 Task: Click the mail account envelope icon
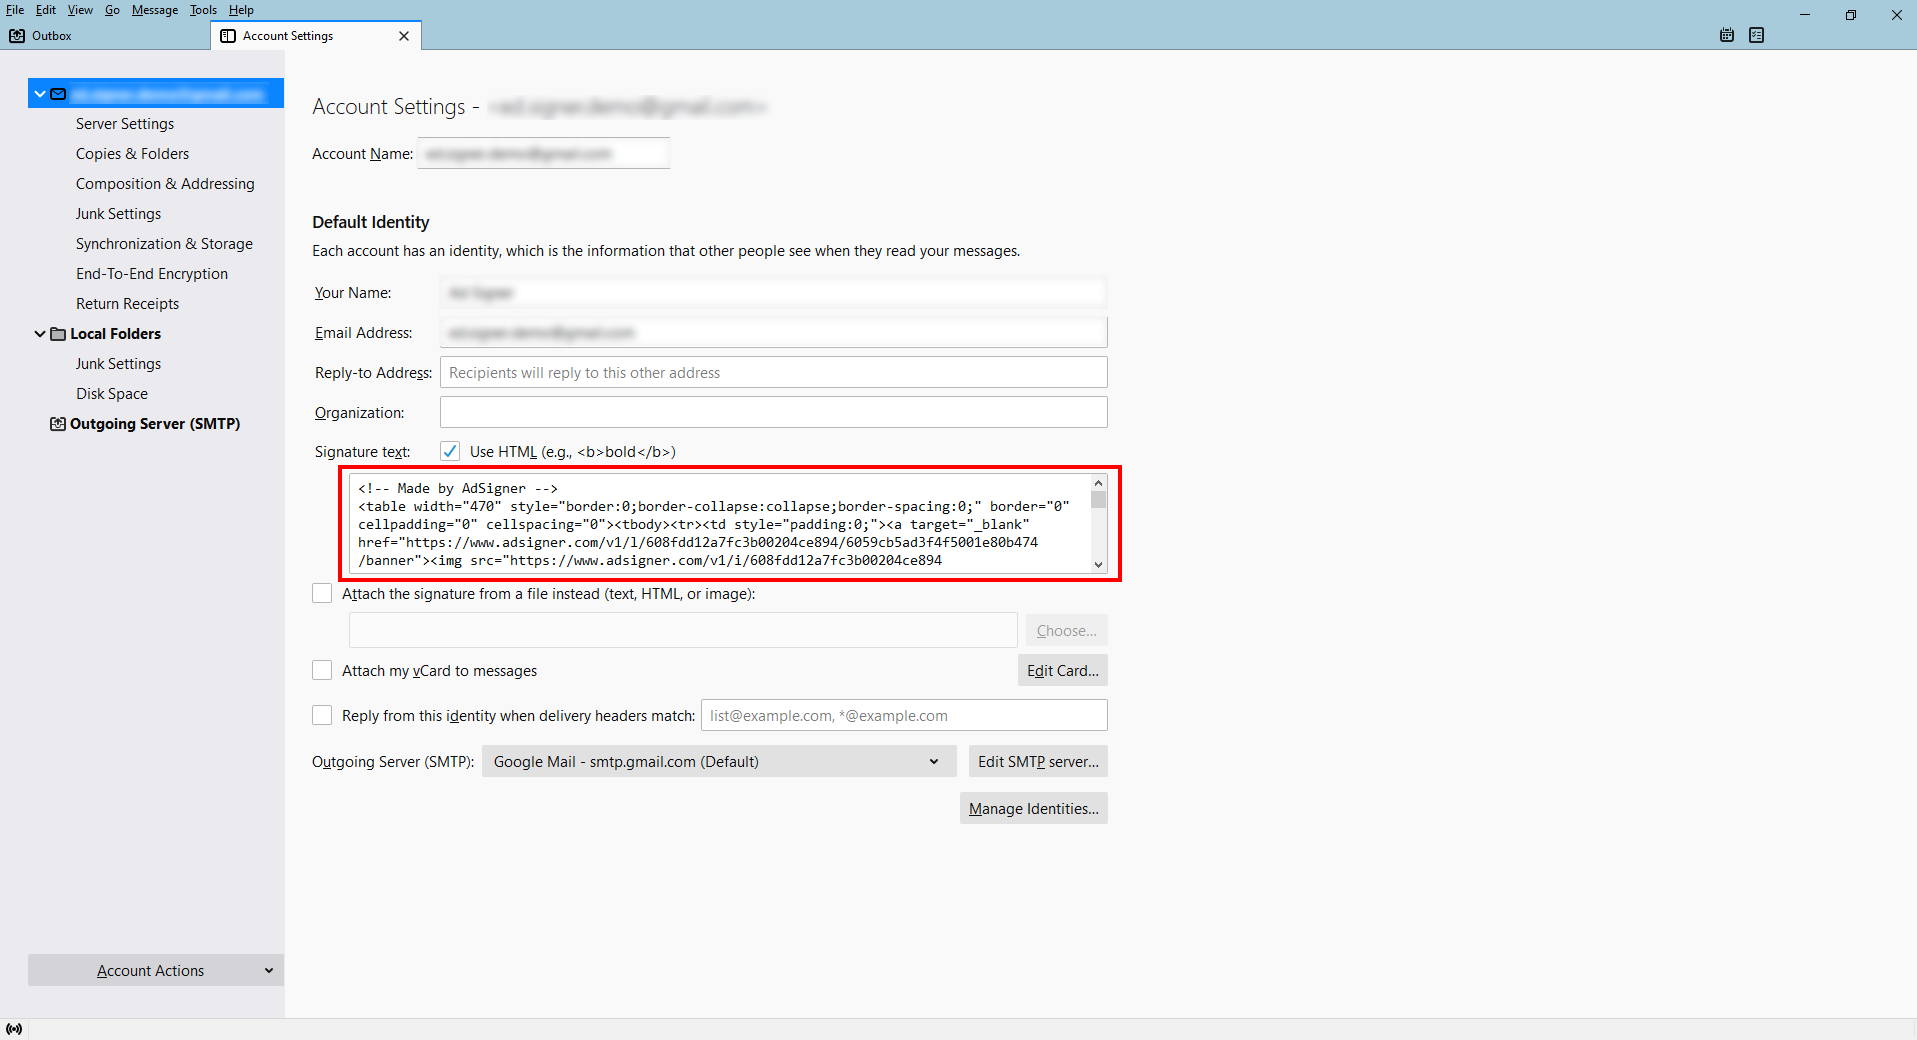click(x=58, y=94)
